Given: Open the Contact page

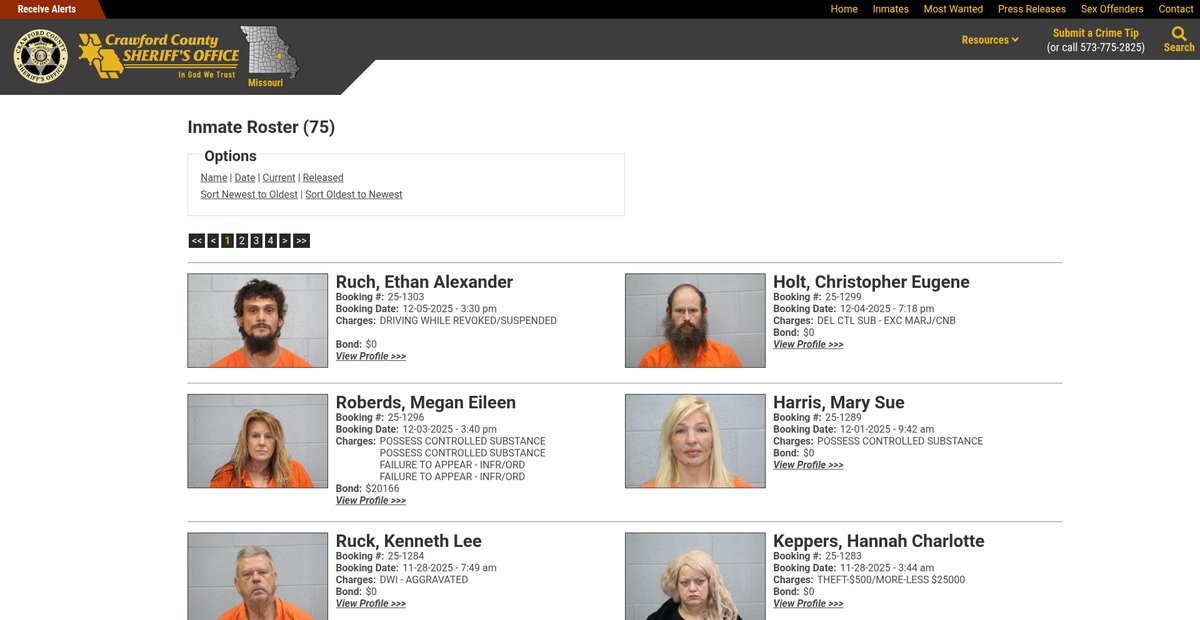Looking at the screenshot, I should 1176,9.
